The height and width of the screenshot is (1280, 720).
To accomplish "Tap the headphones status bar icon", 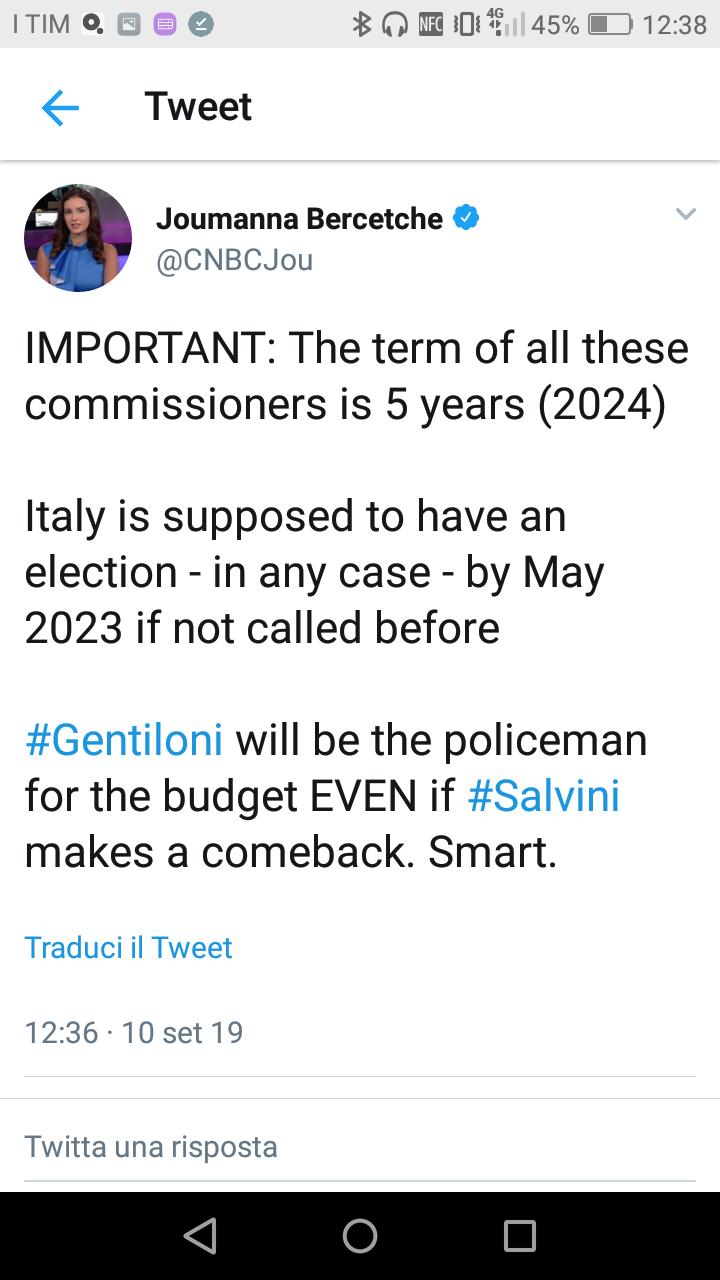I will click(396, 24).
